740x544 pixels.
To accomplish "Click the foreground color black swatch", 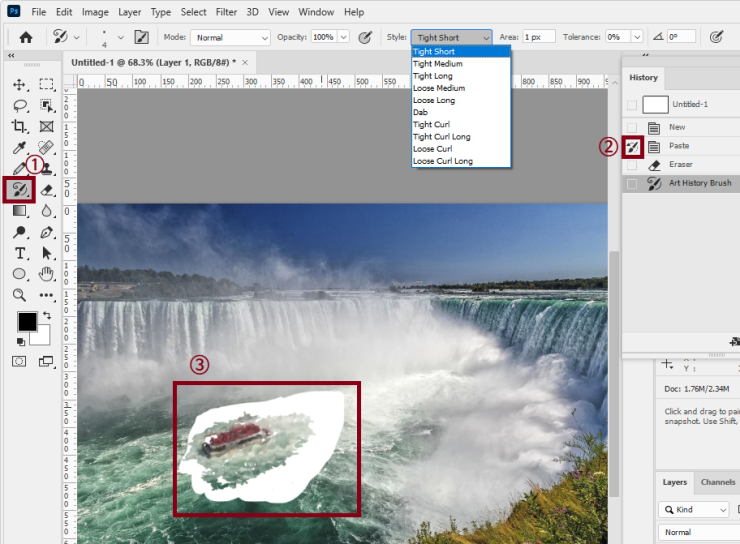I will [x=26, y=320].
